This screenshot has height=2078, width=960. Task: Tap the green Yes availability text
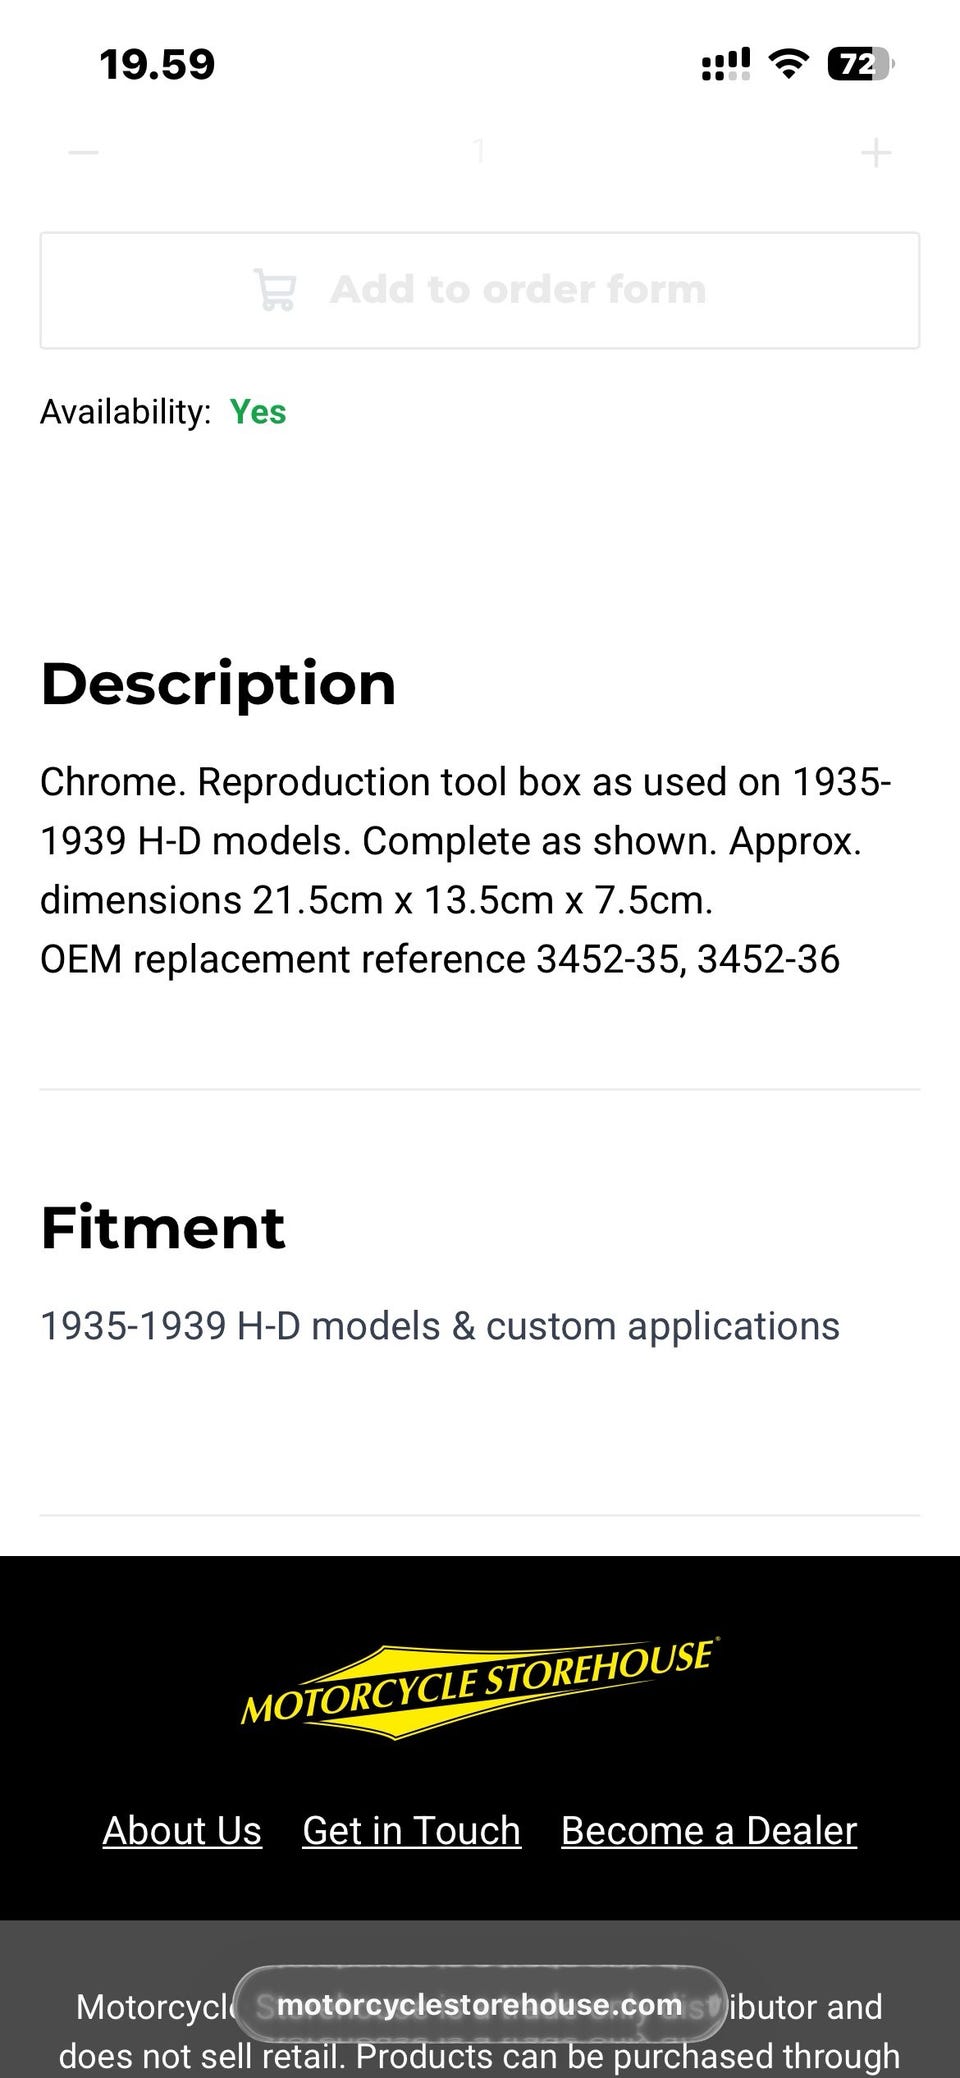258,412
